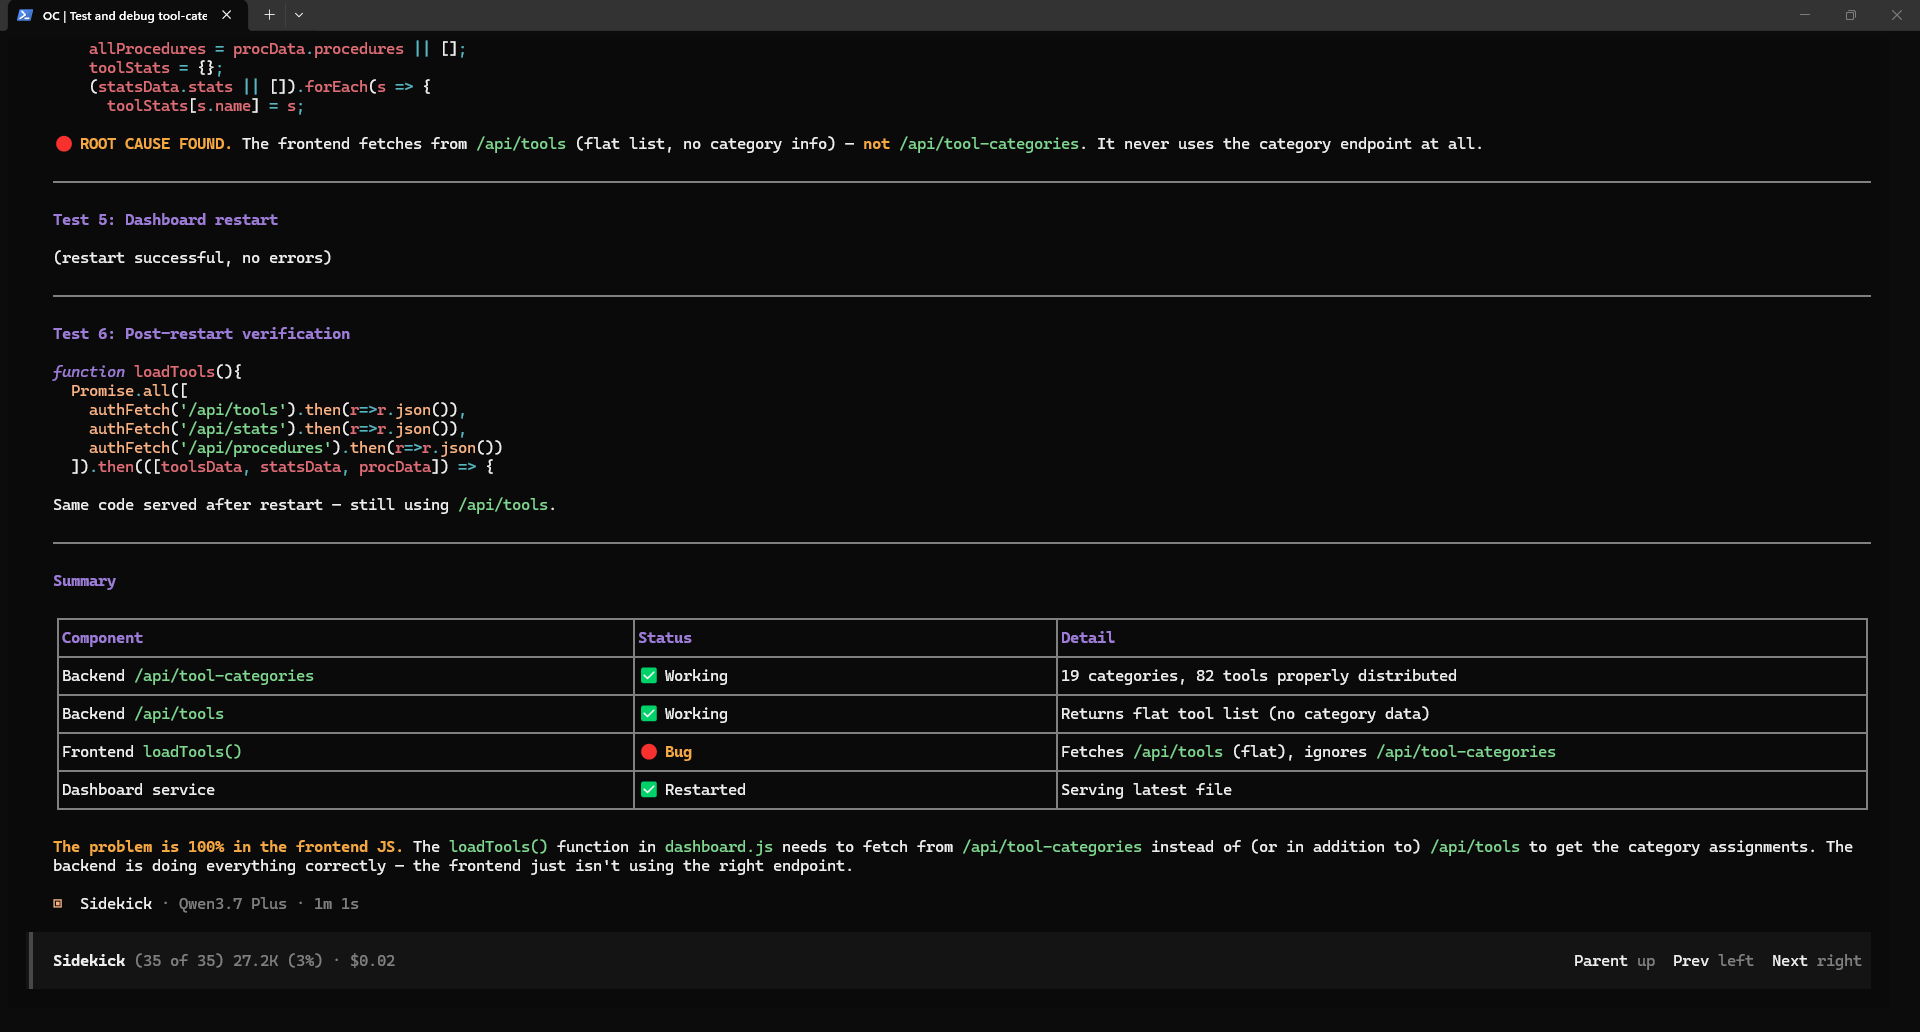The height and width of the screenshot is (1032, 1920).
Task: Click the Serving latest file cell
Action: click(1462, 790)
